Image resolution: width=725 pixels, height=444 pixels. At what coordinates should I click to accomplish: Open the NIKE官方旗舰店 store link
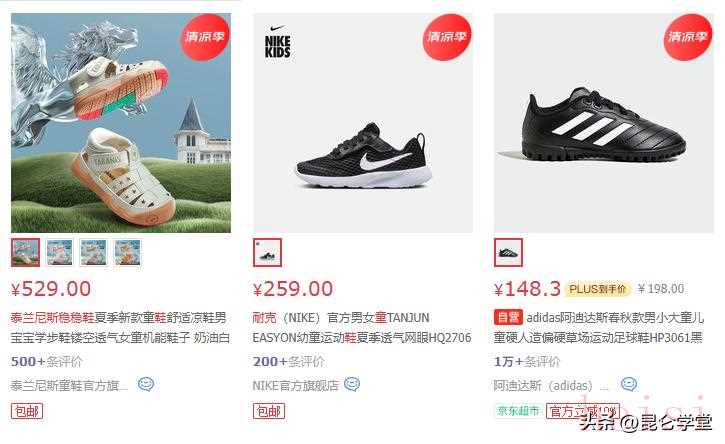point(296,385)
